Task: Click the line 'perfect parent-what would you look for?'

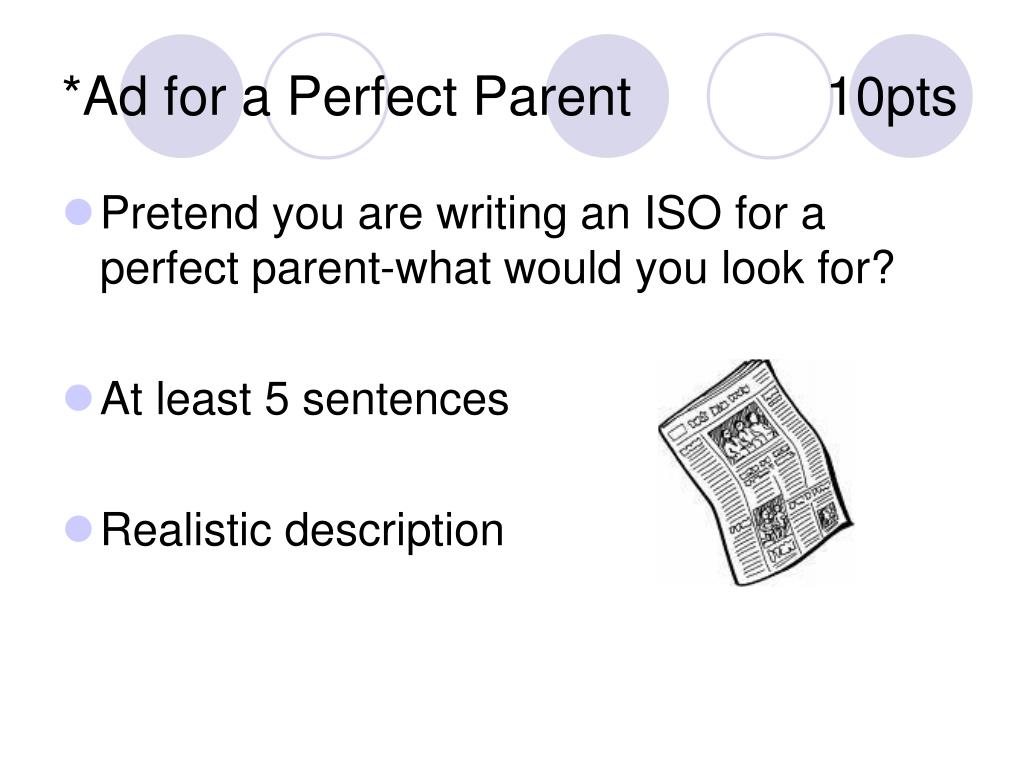Action: pos(496,268)
